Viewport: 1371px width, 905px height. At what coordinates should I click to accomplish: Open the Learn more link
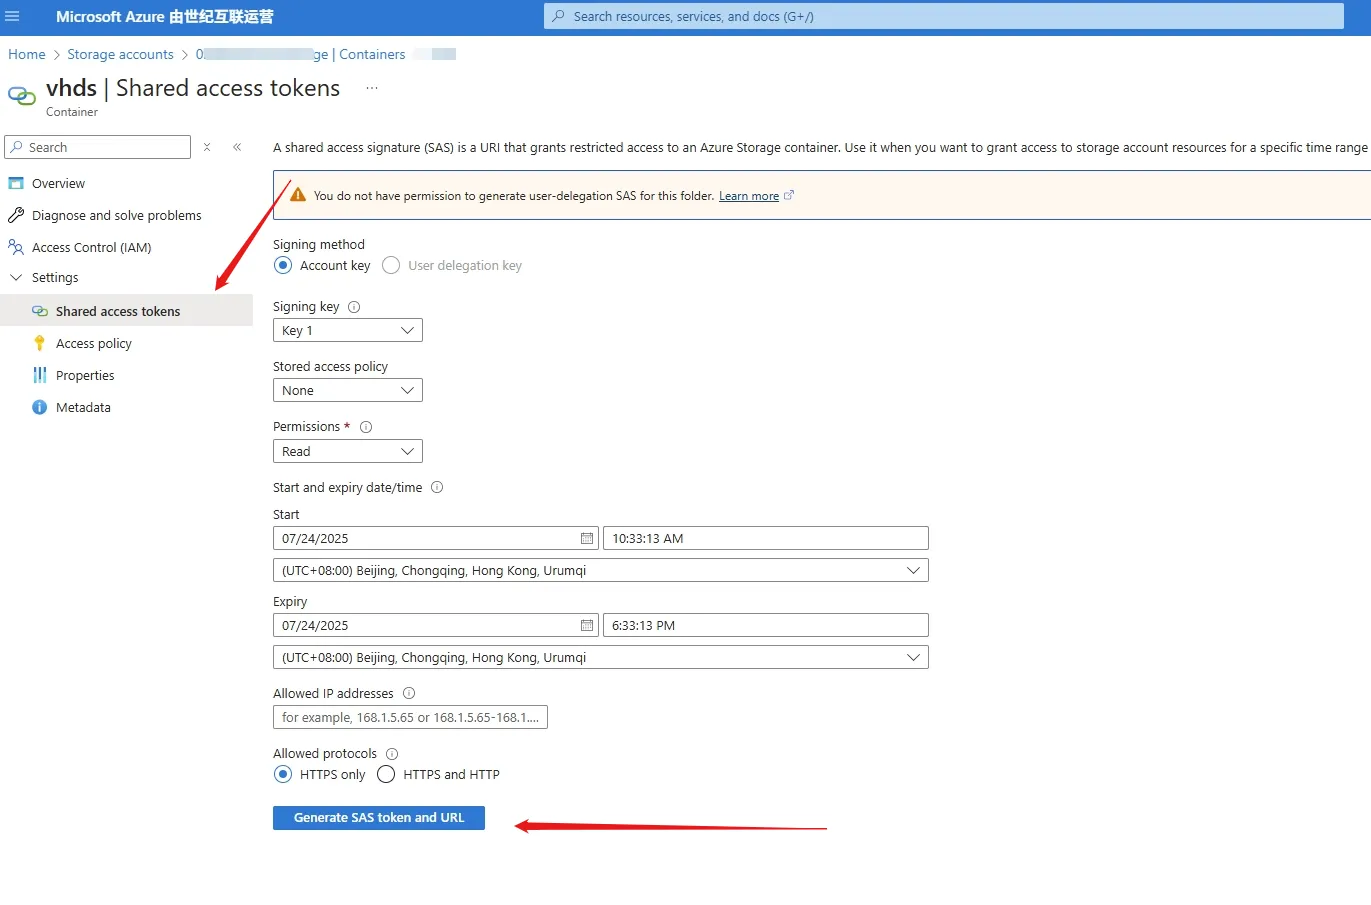pyautogui.click(x=749, y=196)
